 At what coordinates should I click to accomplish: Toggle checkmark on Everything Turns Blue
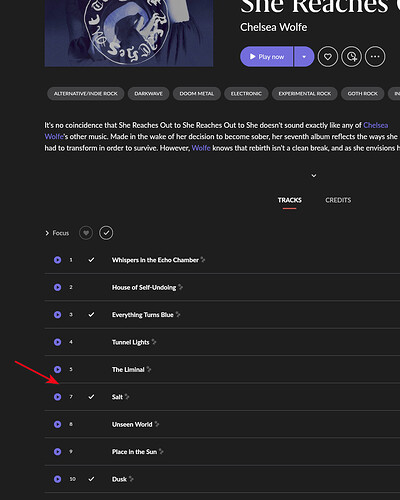[91, 314]
